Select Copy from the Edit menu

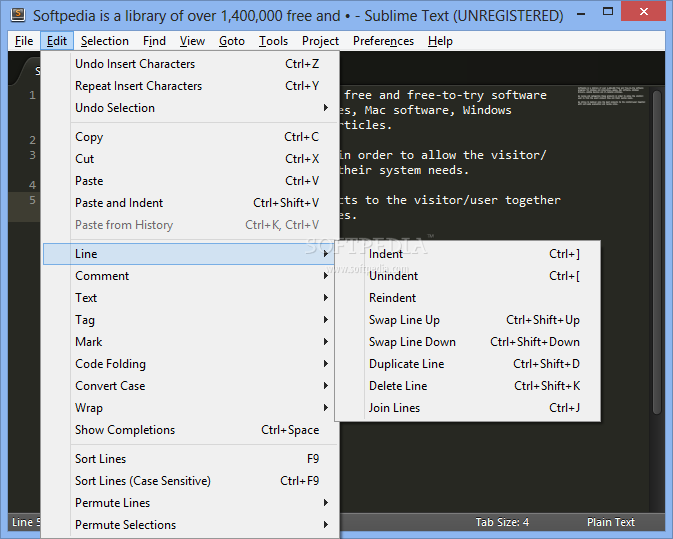pos(191,137)
